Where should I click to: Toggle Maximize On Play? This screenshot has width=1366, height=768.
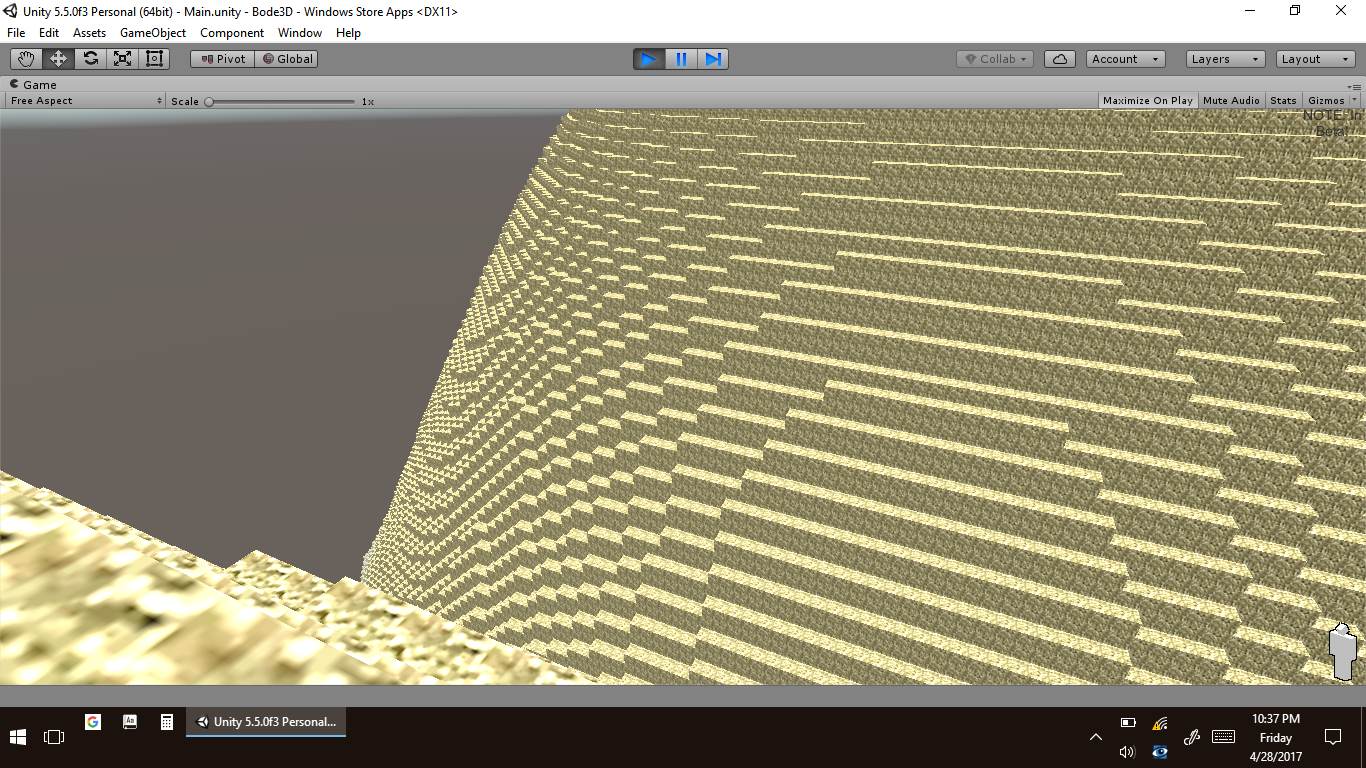[1147, 101]
